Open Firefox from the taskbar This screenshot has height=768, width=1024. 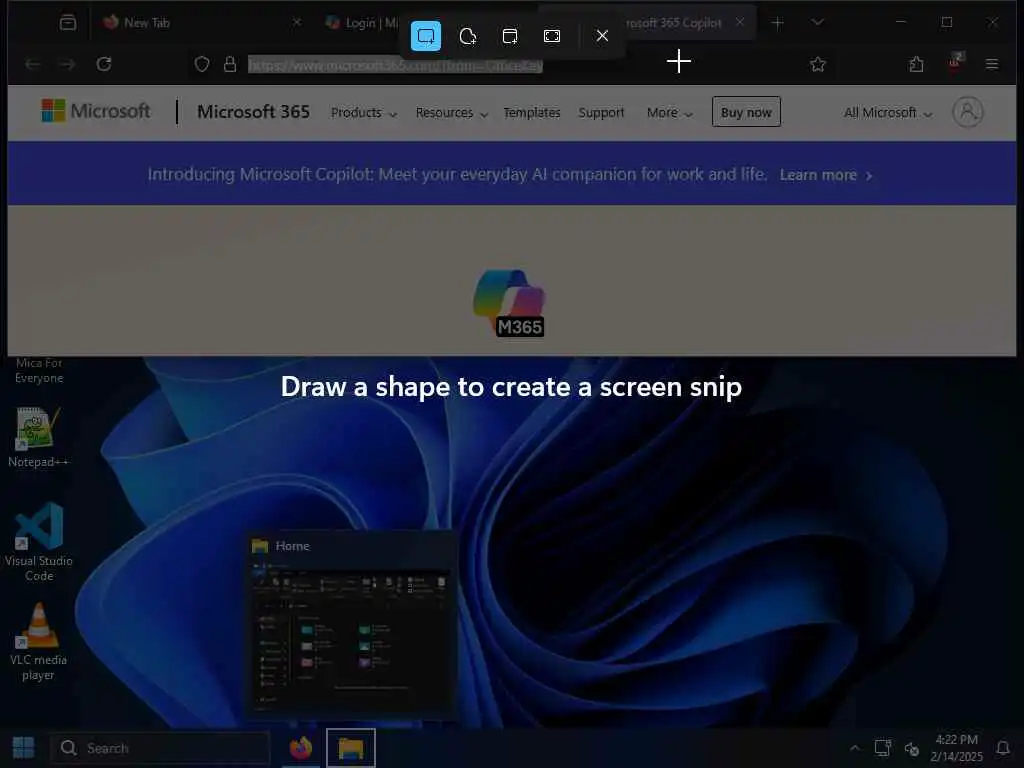coord(301,748)
